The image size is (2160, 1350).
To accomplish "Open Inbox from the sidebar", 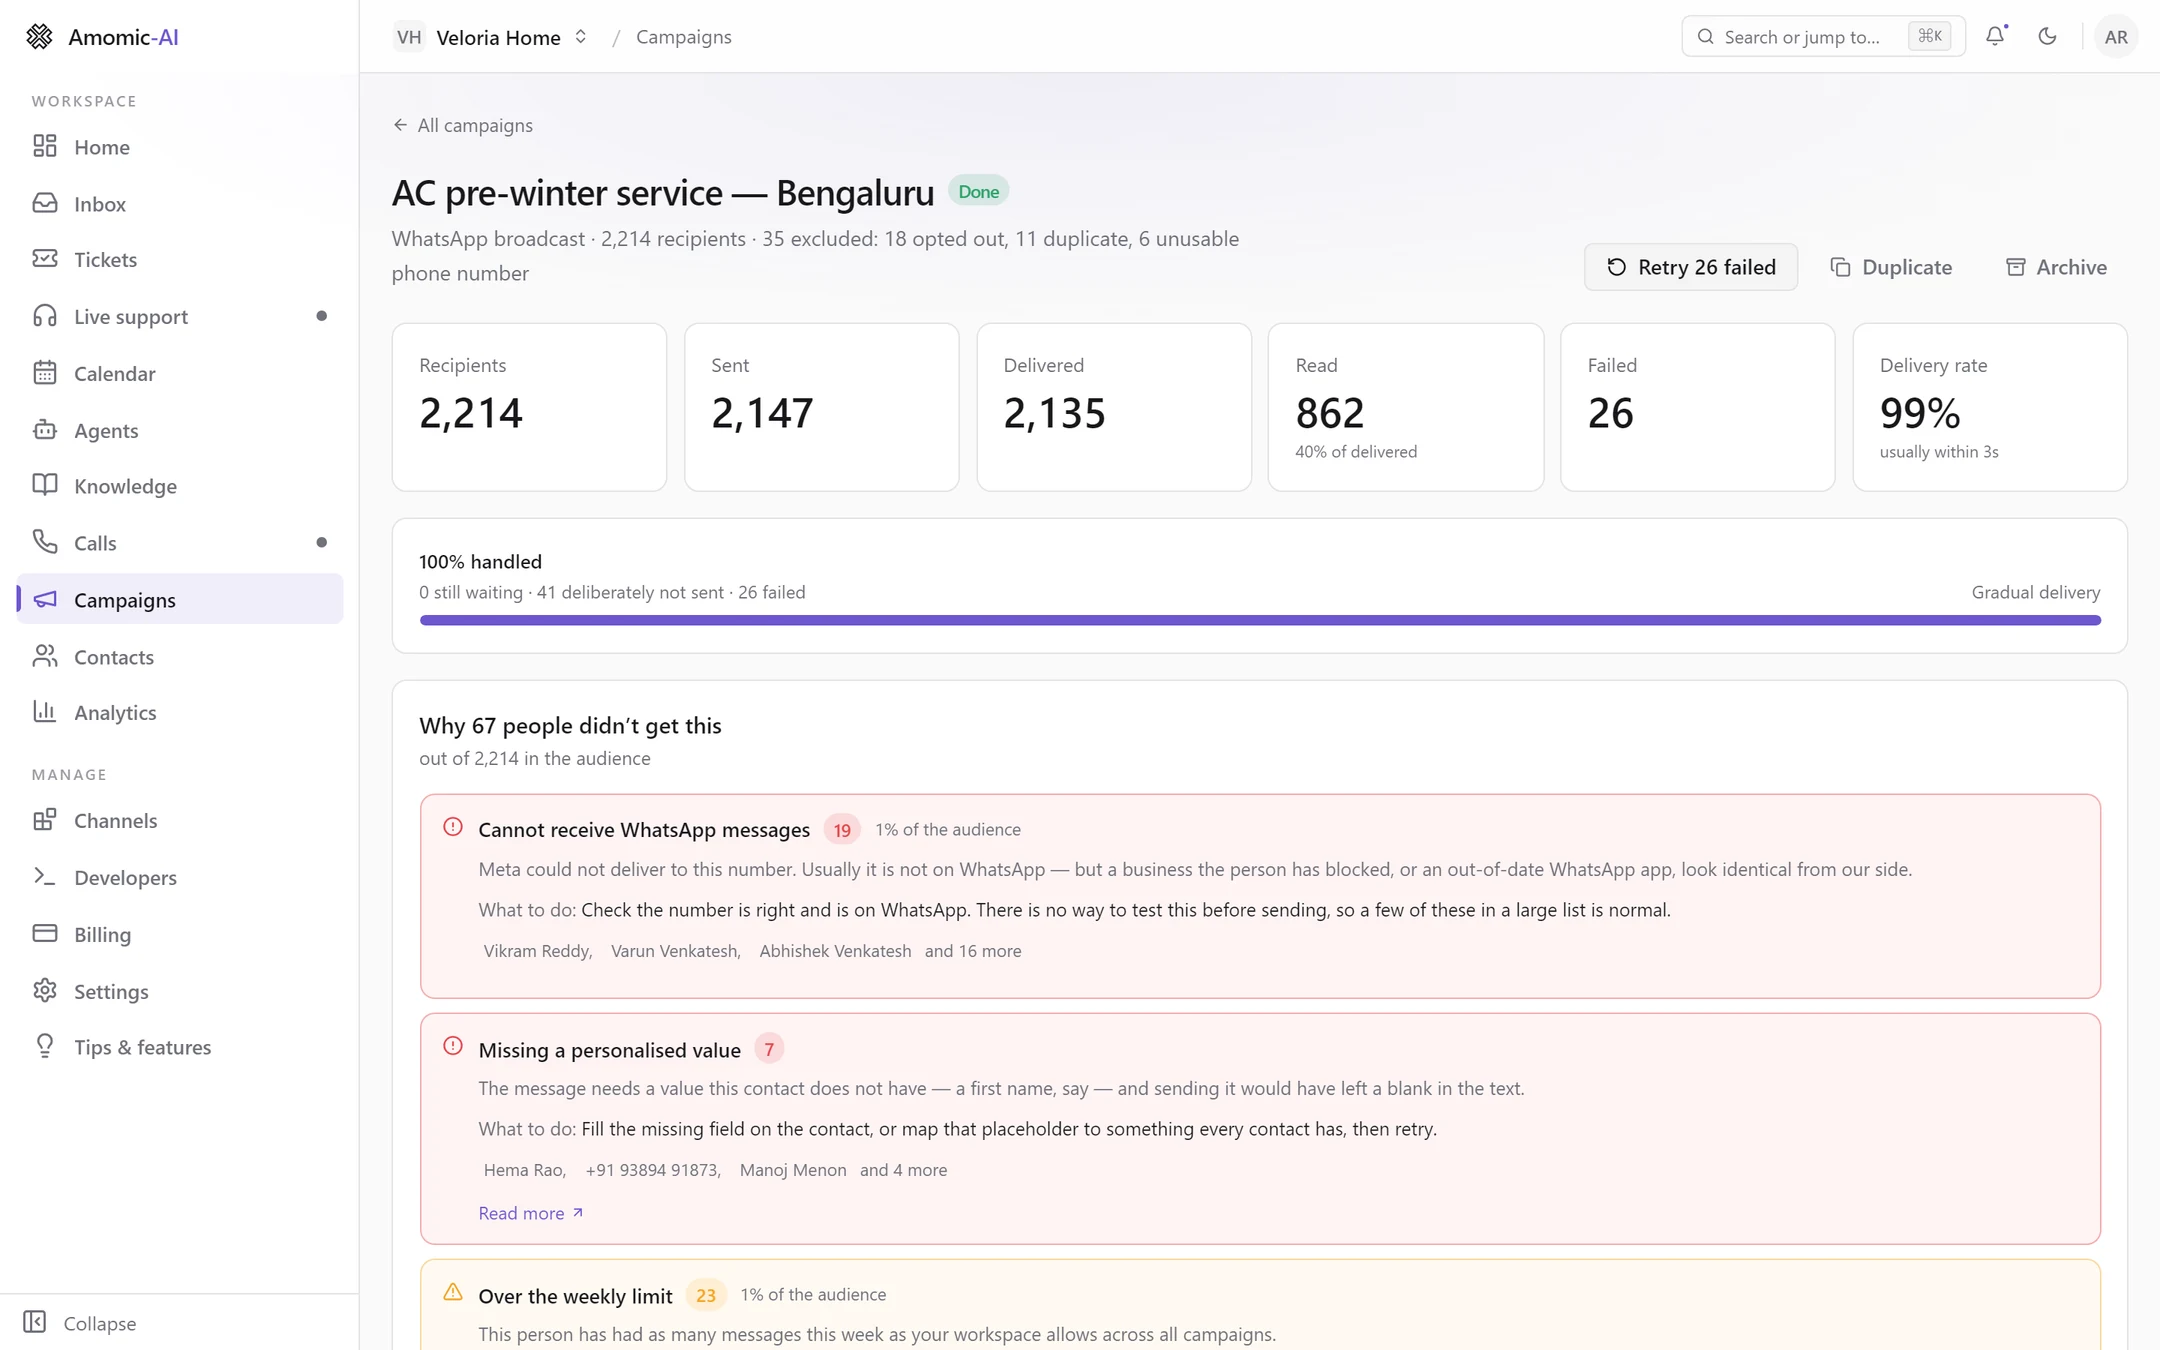I will 180,203.
